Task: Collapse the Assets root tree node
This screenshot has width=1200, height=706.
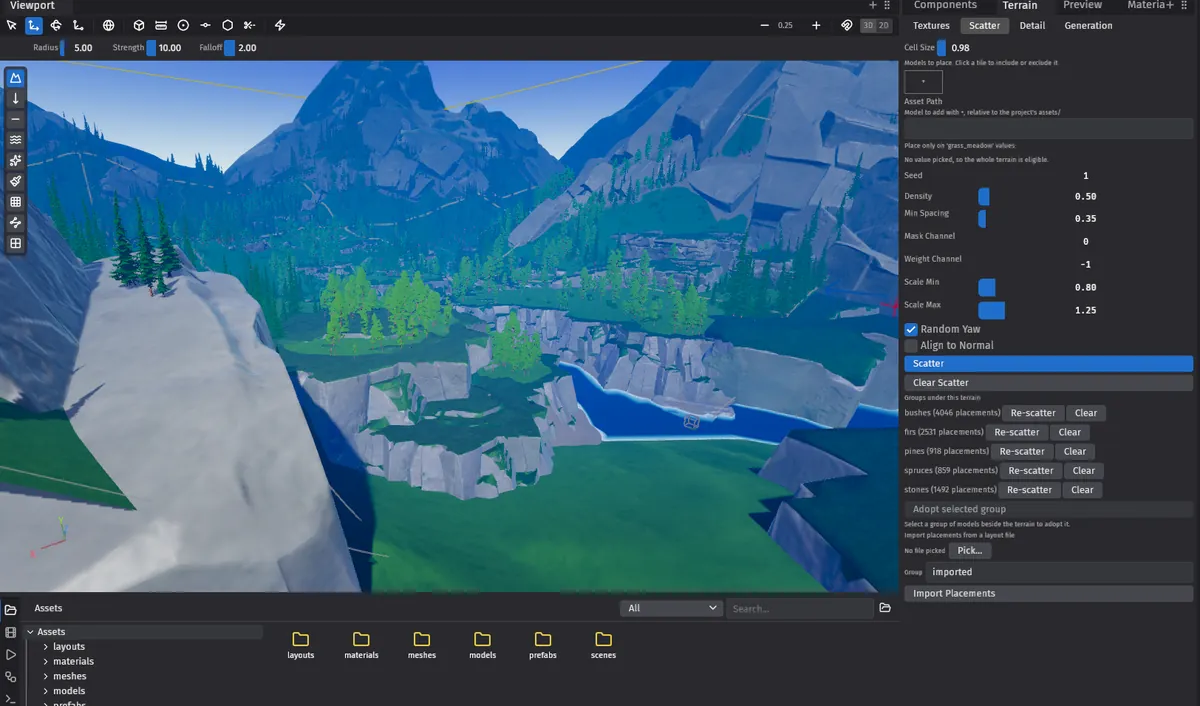Action: (x=30, y=632)
